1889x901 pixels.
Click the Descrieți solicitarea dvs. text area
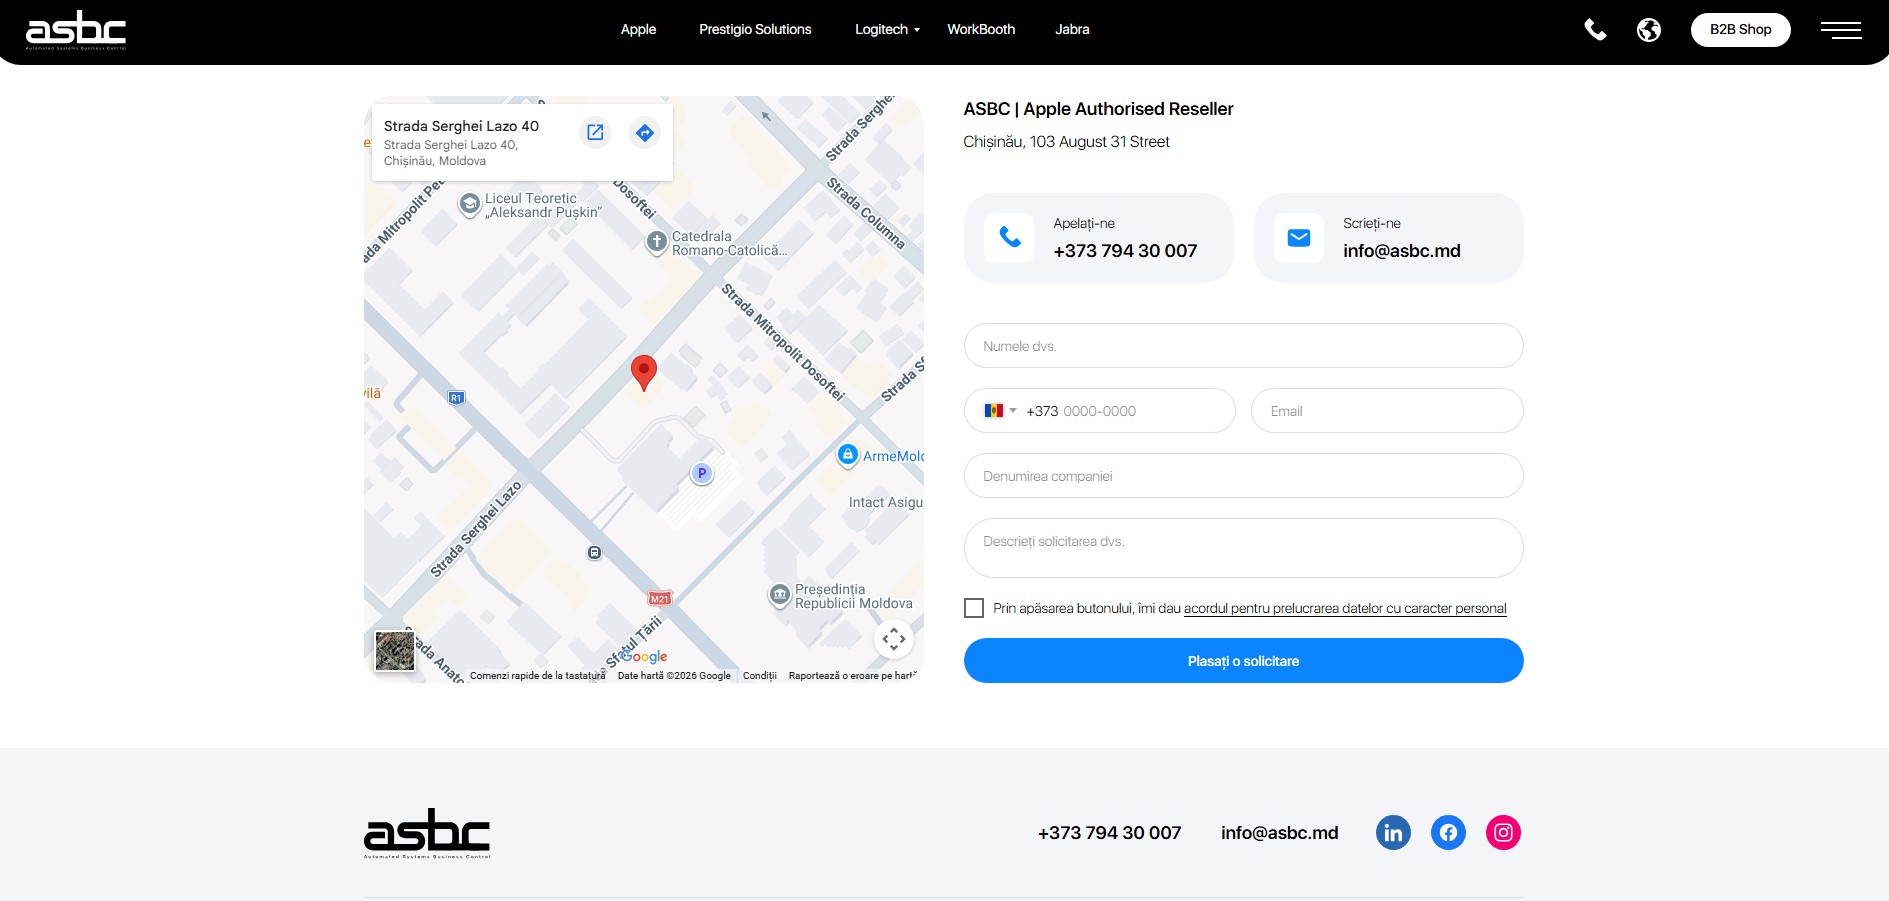click(x=1243, y=548)
